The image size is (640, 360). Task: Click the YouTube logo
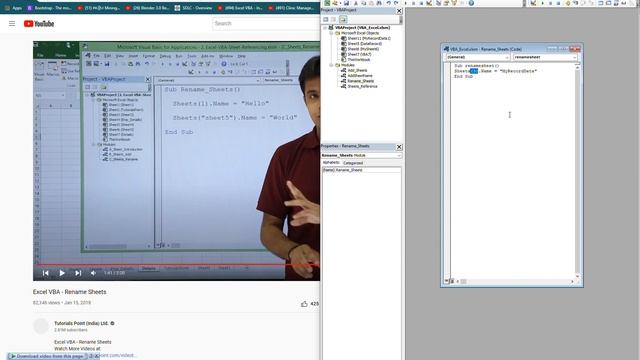pyautogui.click(x=39, y=24)
